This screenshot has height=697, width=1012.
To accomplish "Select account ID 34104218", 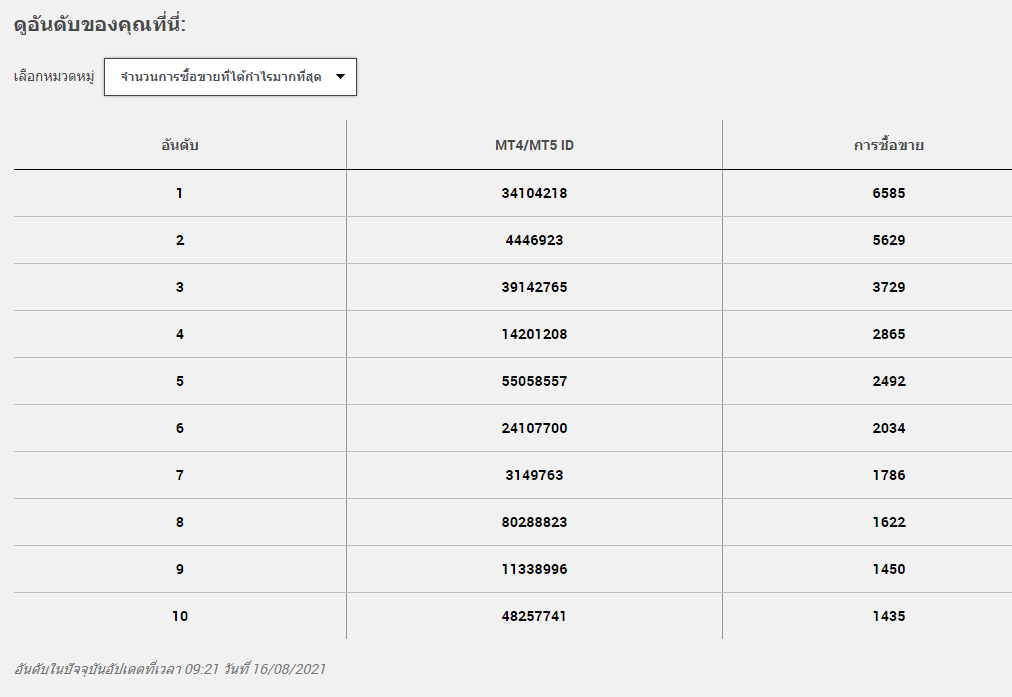I will pos(534,193).
